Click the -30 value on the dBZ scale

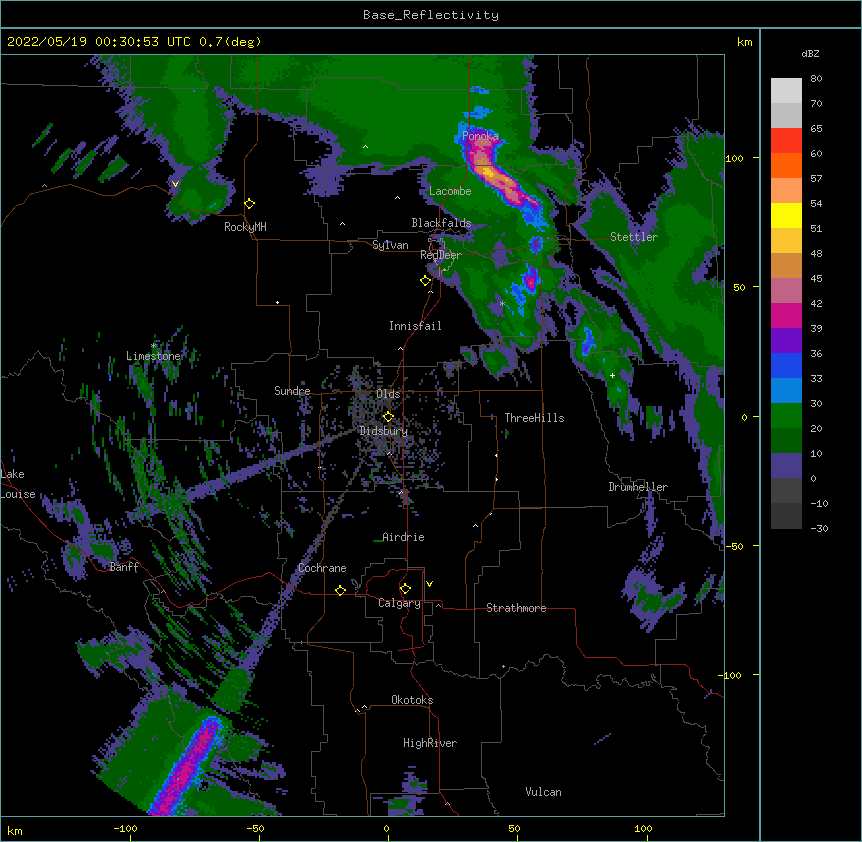click(819, 529)
